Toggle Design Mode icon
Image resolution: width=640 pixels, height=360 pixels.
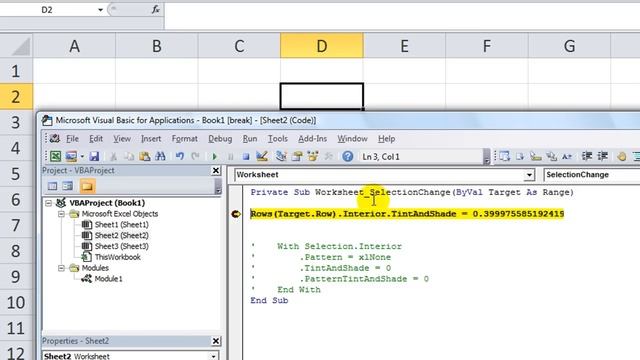(262, 156)
